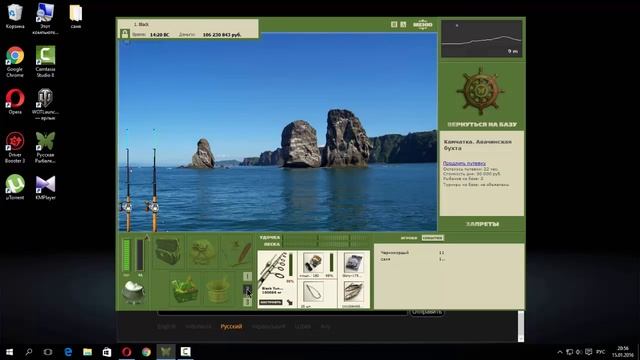
Task: Open Русская Рыбалка desktop shortcut
Action: coord(45,148)
